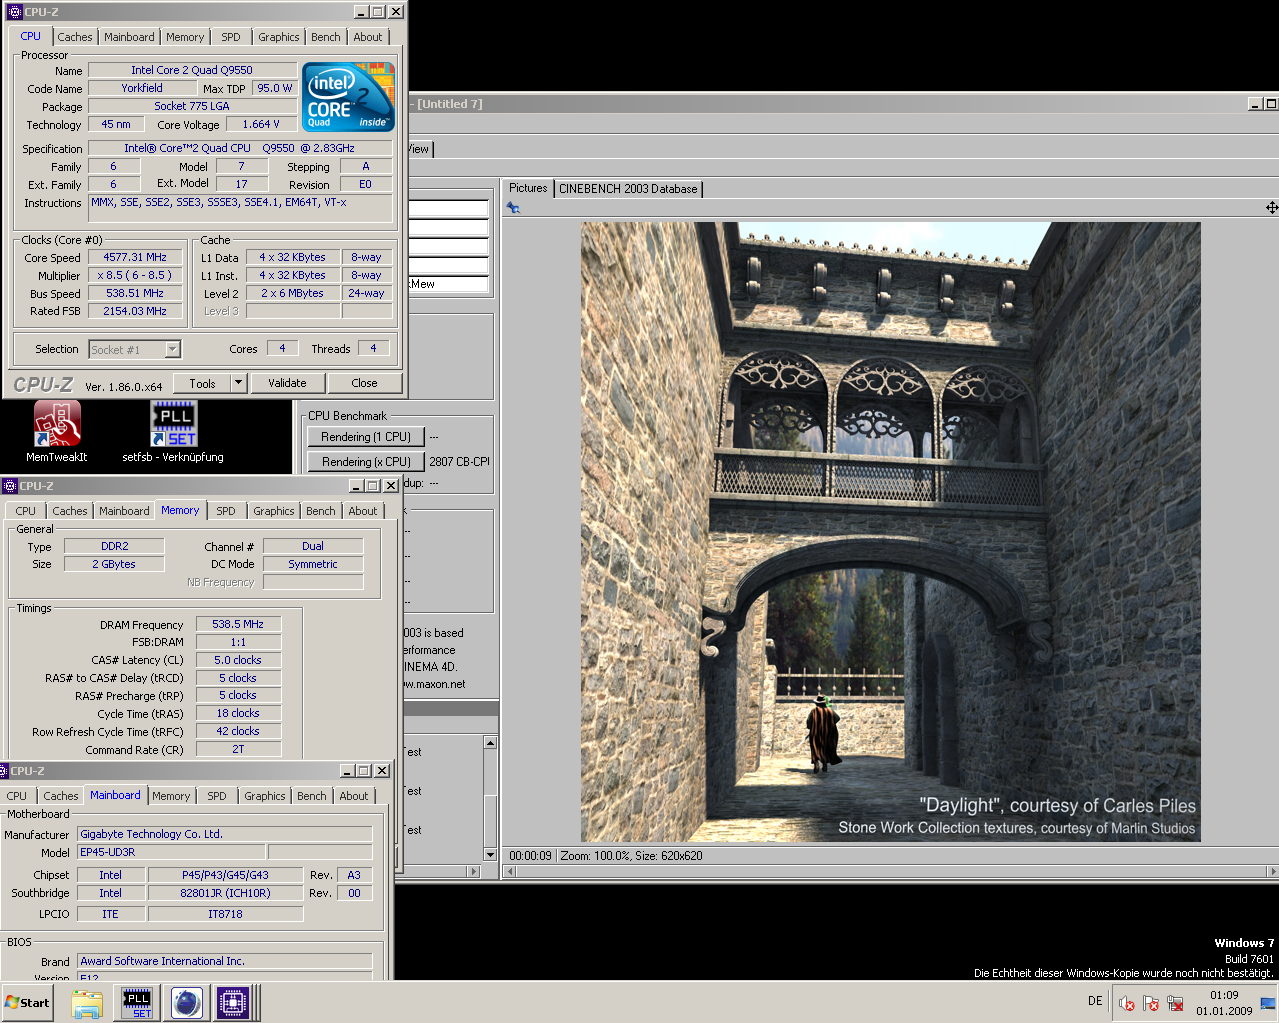Expand the Tools dropdown arrow in CPU-Z
This screenshot has width=1279, height=1023.
(238, 383)
